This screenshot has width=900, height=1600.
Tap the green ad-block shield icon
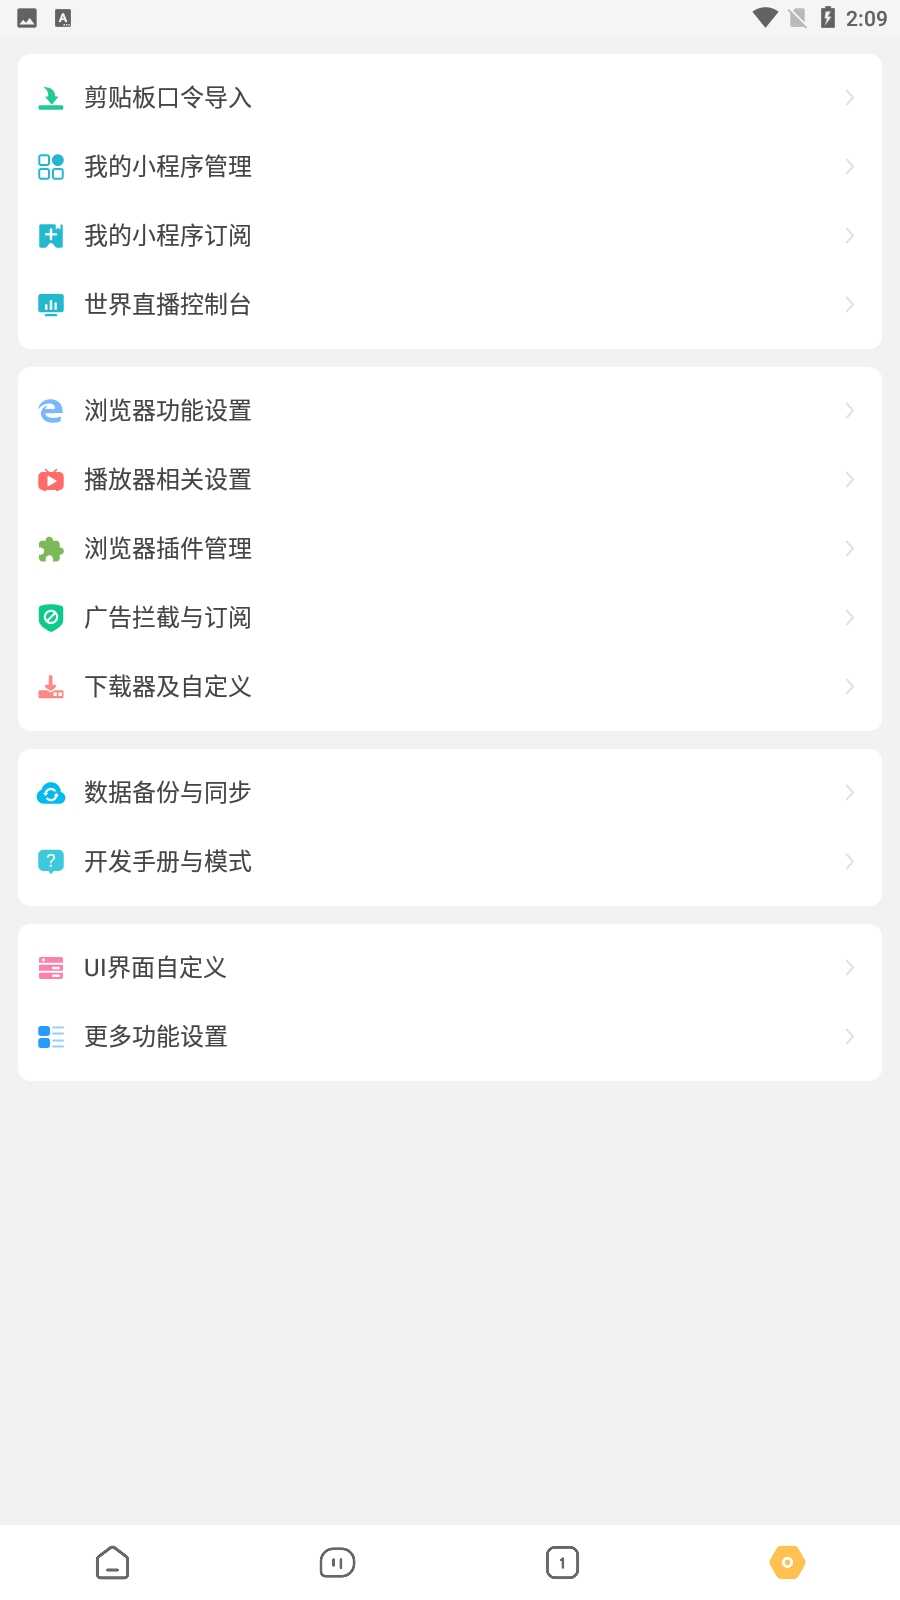pyautogui.click(x=50, y=618)
